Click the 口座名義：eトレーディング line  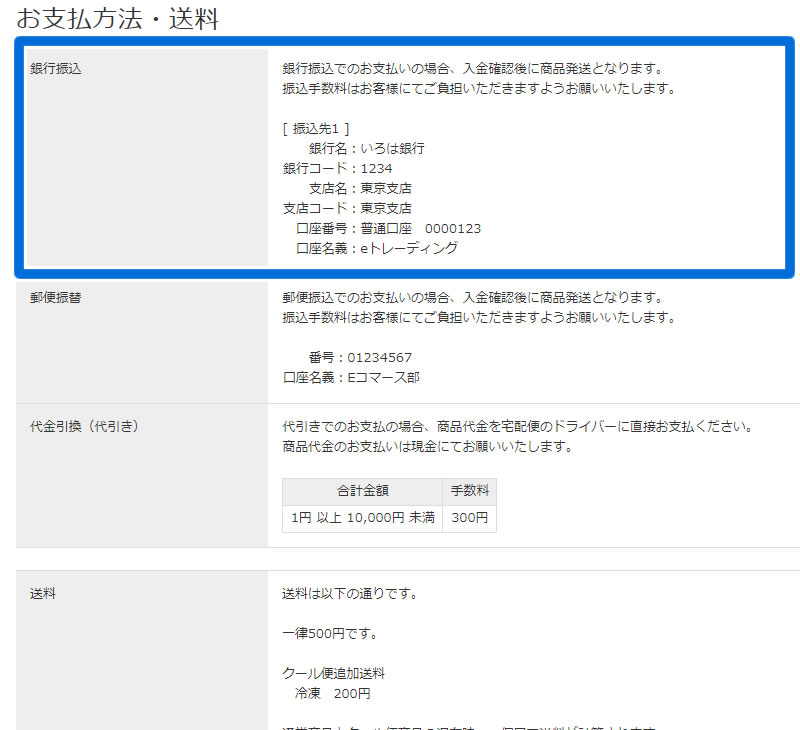[x=377, y=248]
